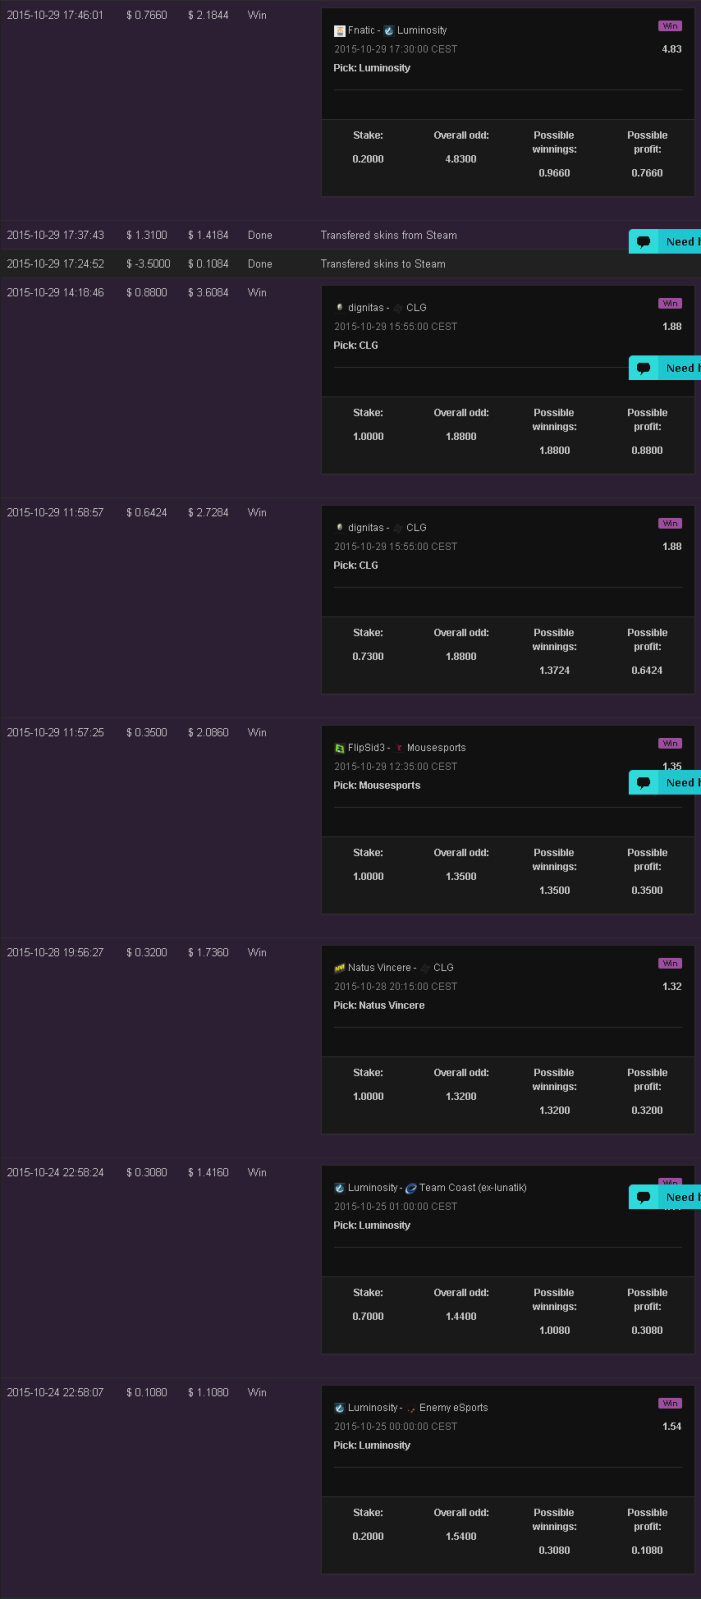Viewport: 701px width, 1599px height.
Task: Click Done status of the $ 1.3100 transfer
Action: click(x=260, y=235)
